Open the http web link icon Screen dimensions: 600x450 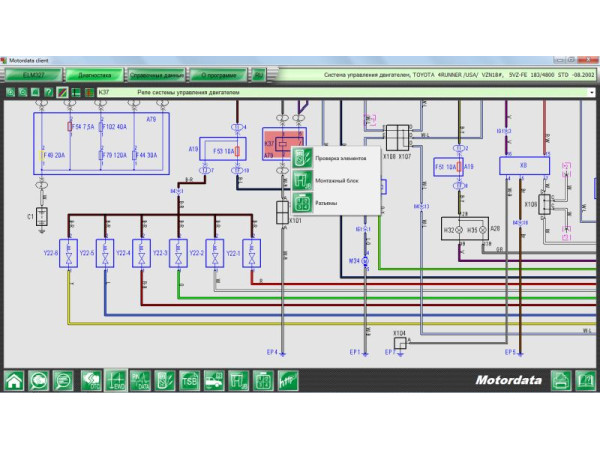[x=286, y=380]
